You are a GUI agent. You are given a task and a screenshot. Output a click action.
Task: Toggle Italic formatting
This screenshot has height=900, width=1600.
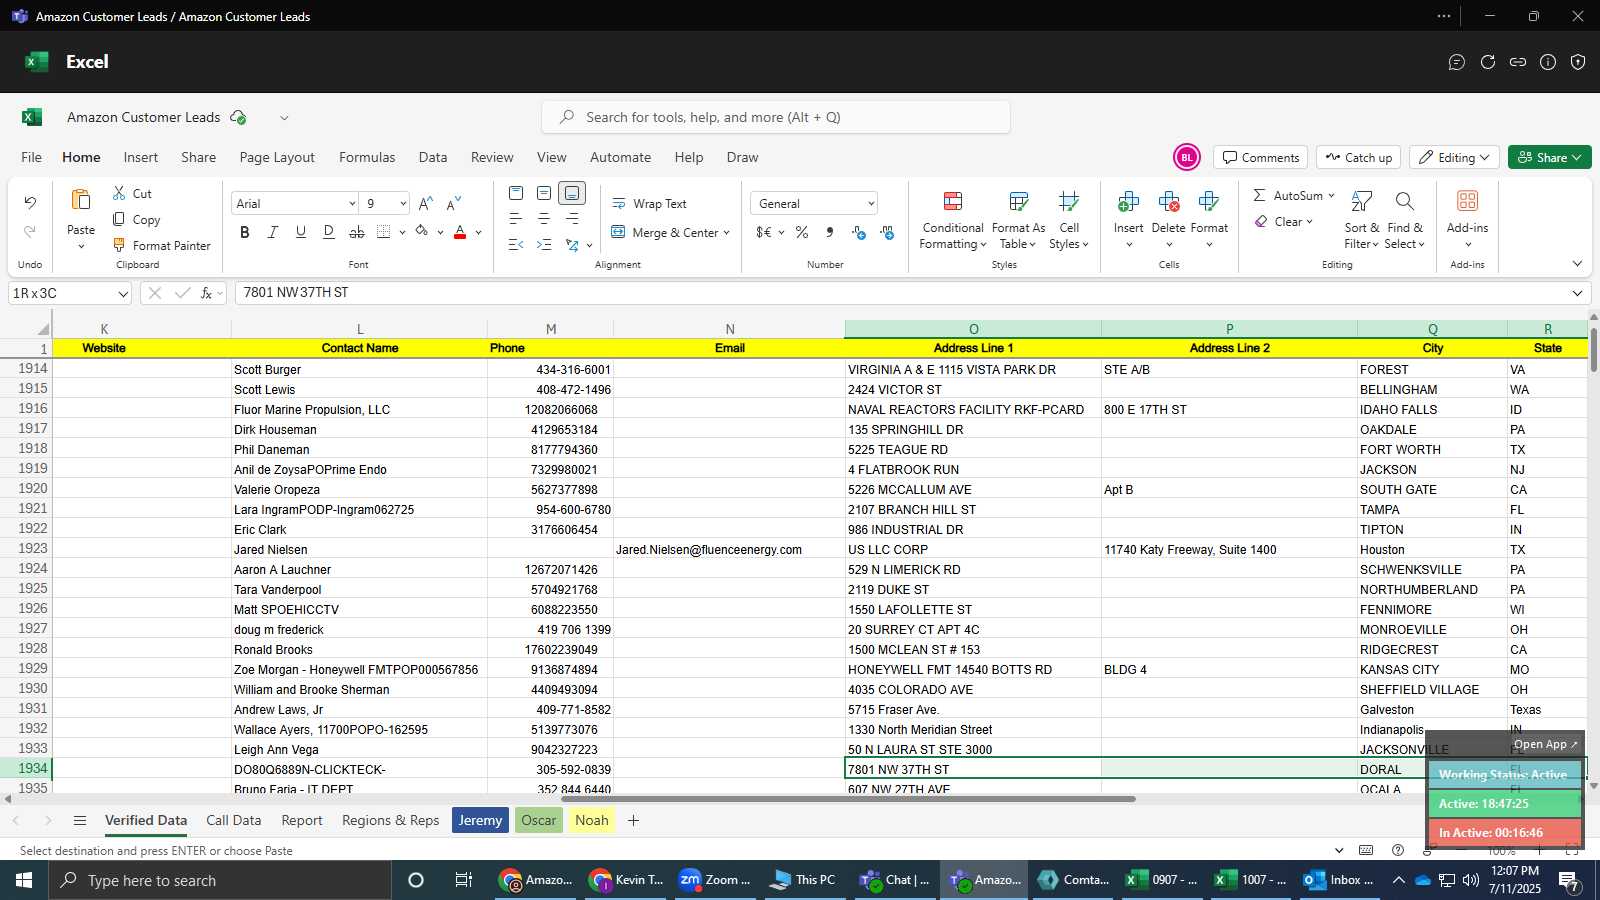click(273, 232)
